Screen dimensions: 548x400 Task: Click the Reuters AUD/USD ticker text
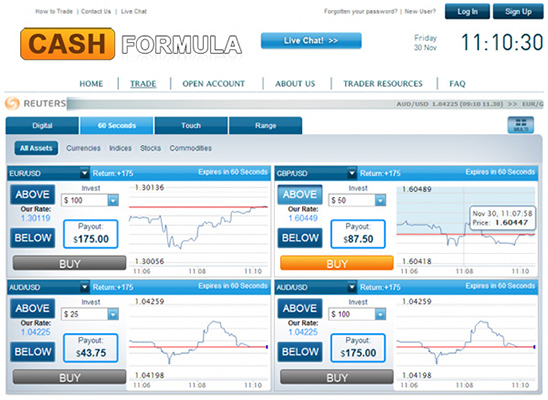coord(449,104)
